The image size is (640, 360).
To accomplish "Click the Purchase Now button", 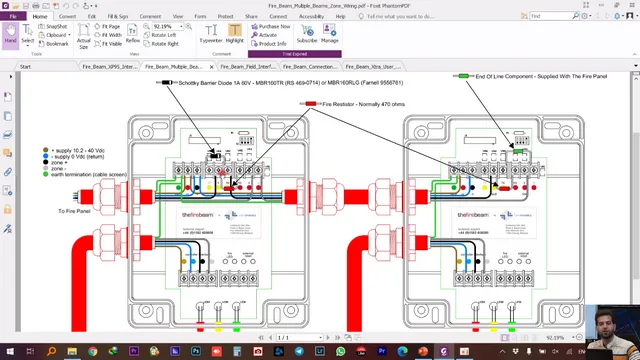I will click(271, 27).
